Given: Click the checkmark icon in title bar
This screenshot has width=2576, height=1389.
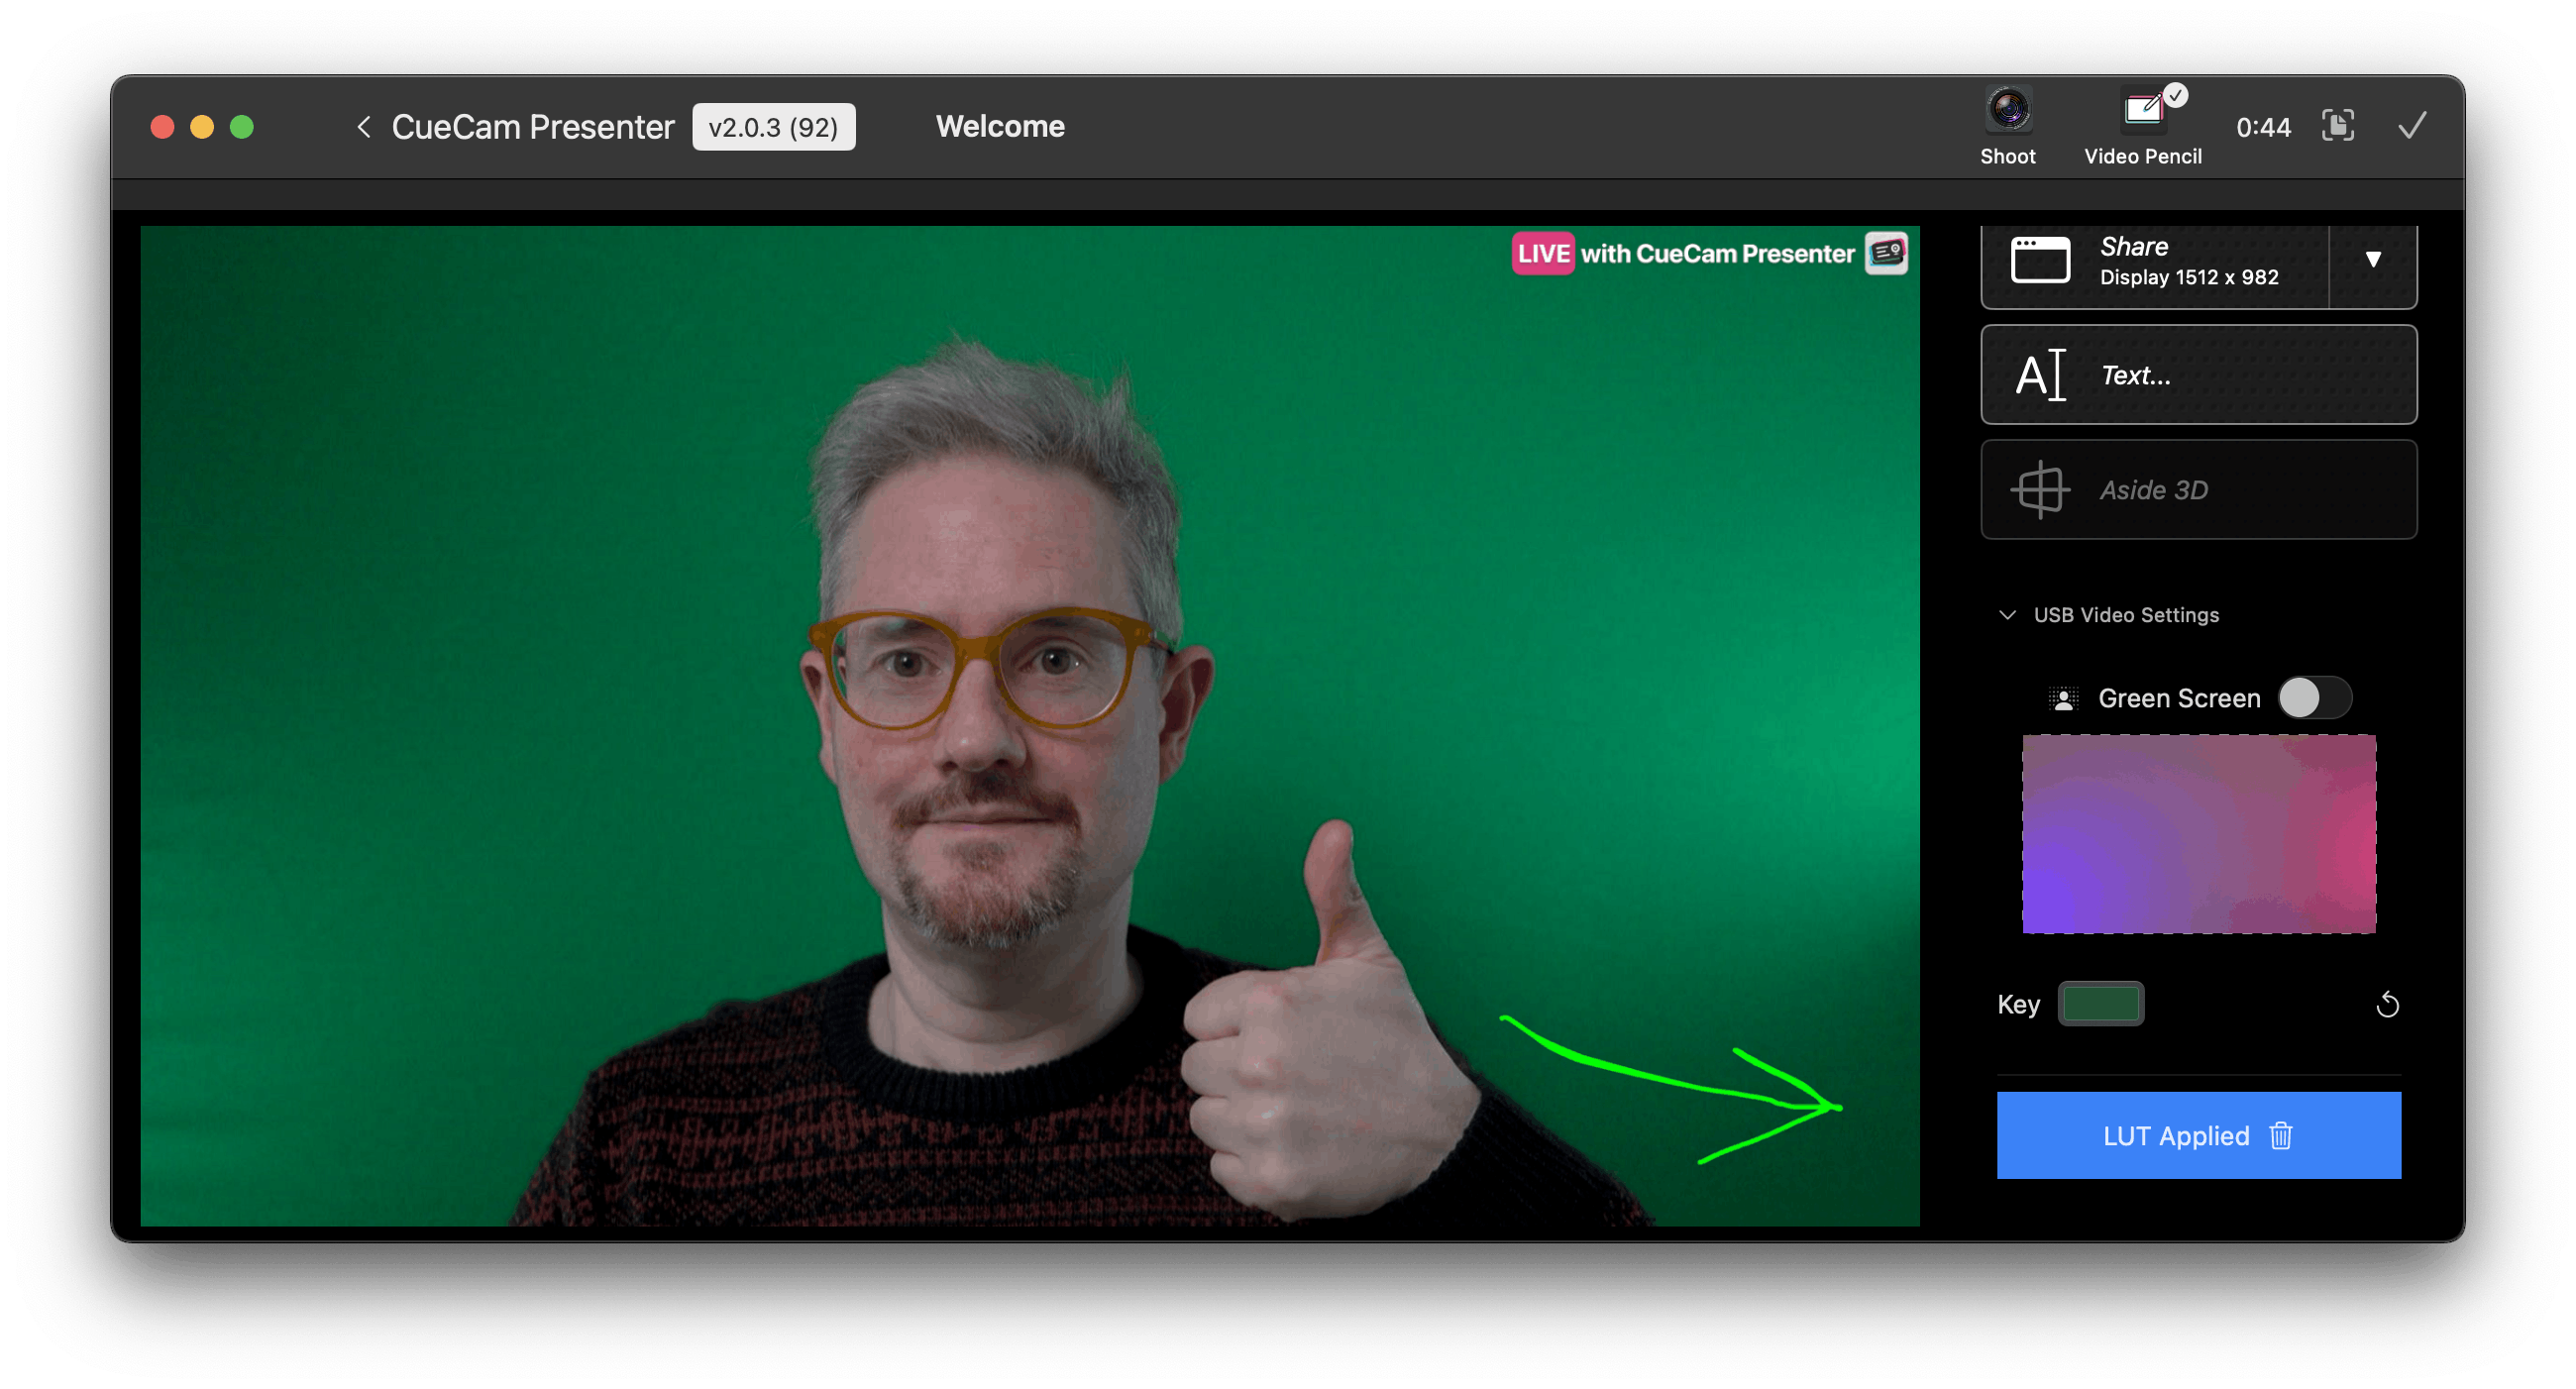Looking at the screenshot, I should click(2412, 126).
